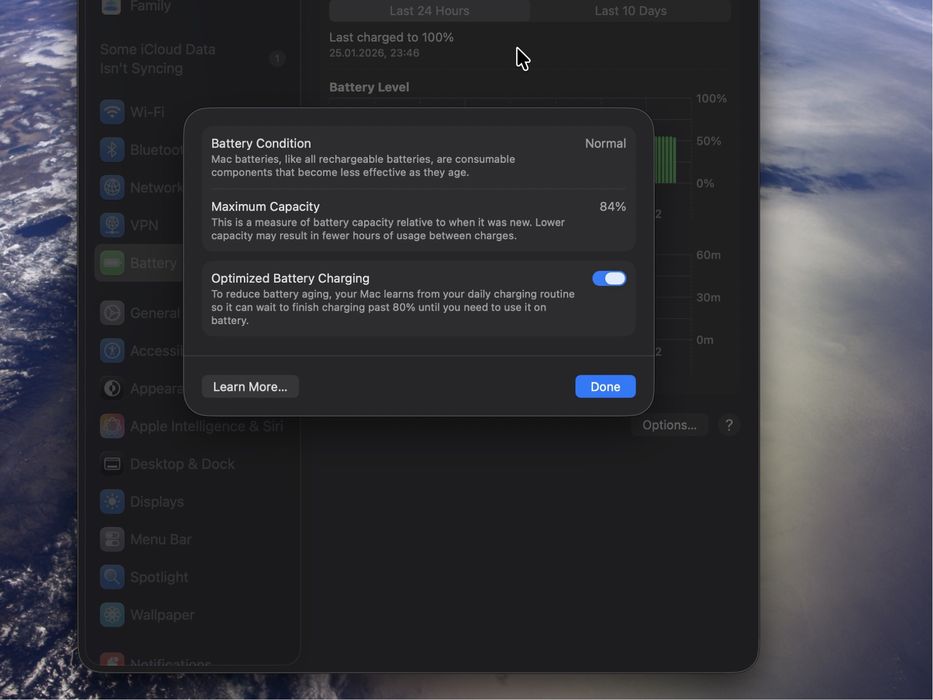Click the 25.01.2026, 23:46 timestamp

pyautogui.click(x=374, y=53)
